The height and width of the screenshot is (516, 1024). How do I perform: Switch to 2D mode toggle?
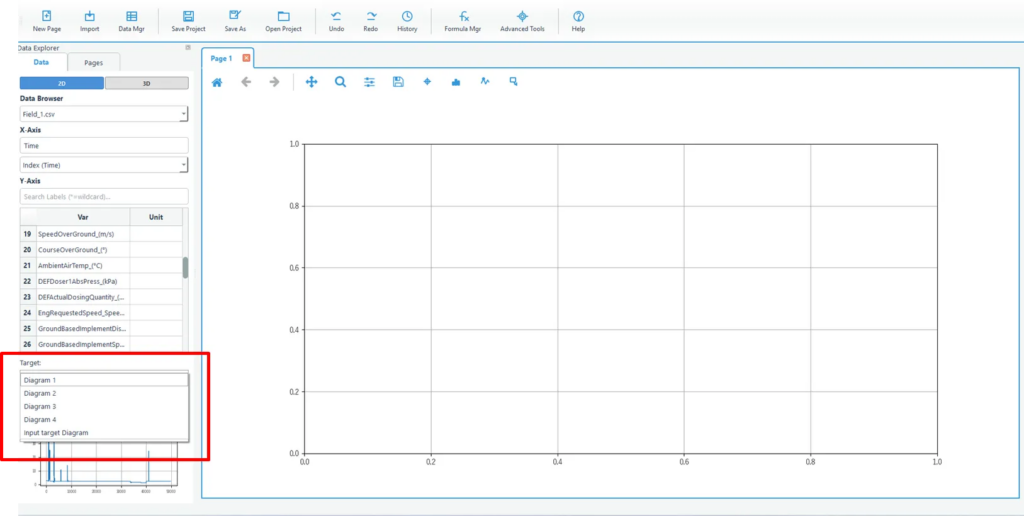[x=61, y=83]
